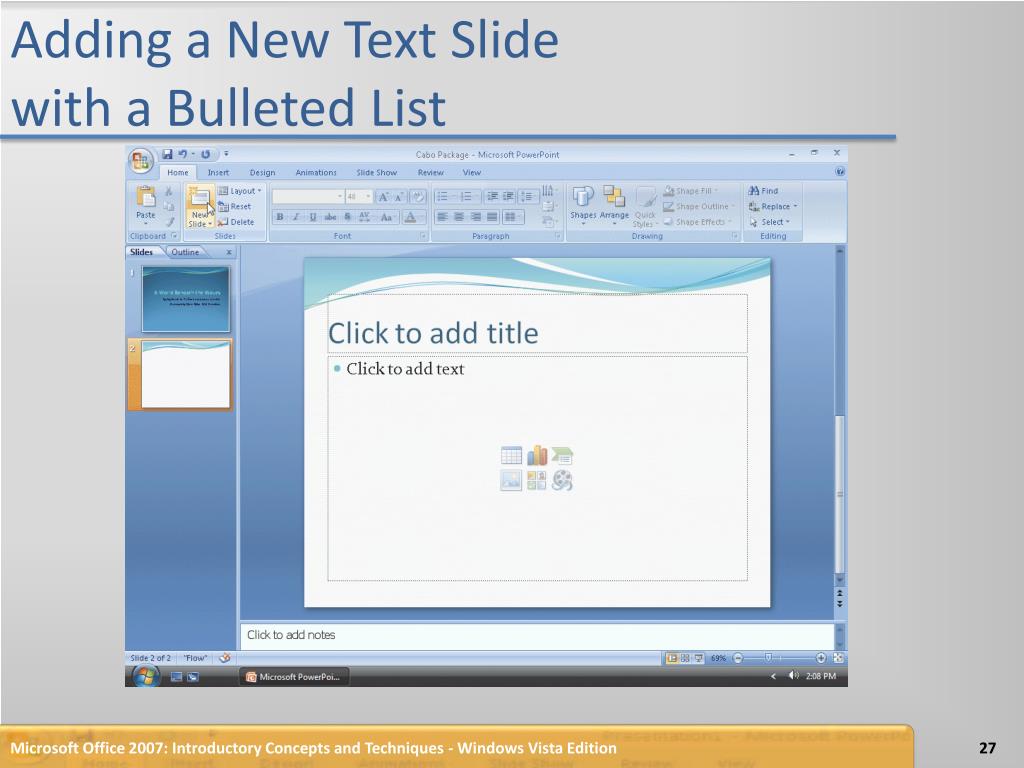Open the Font dialog launcher

click(423, 236)
